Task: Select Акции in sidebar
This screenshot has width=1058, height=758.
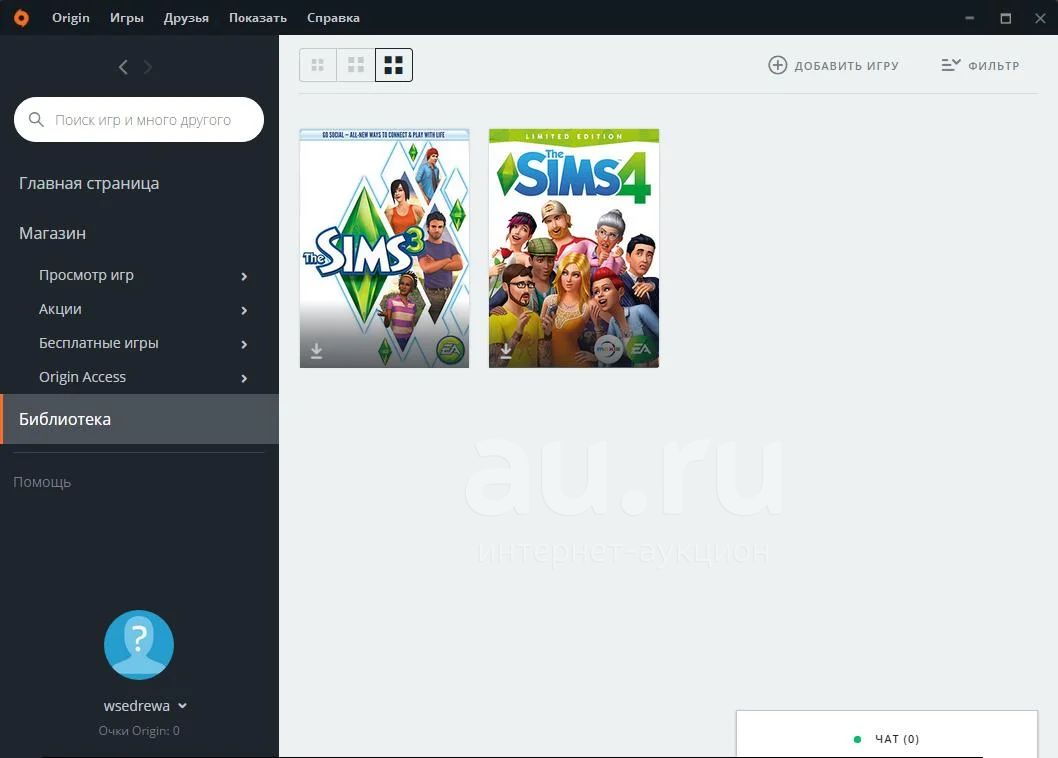Action: click(x=60, y=309)
